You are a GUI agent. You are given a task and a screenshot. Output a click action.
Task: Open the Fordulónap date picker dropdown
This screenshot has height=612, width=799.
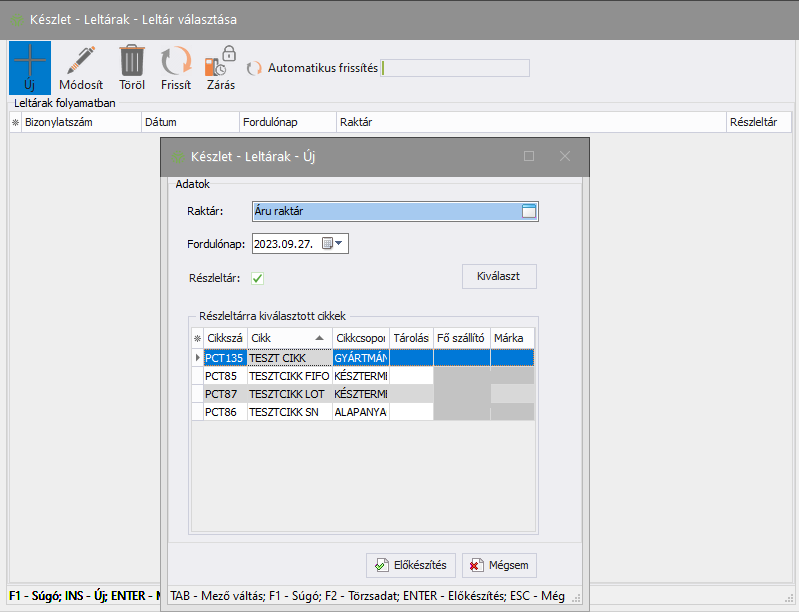click(x=338, y=243)
